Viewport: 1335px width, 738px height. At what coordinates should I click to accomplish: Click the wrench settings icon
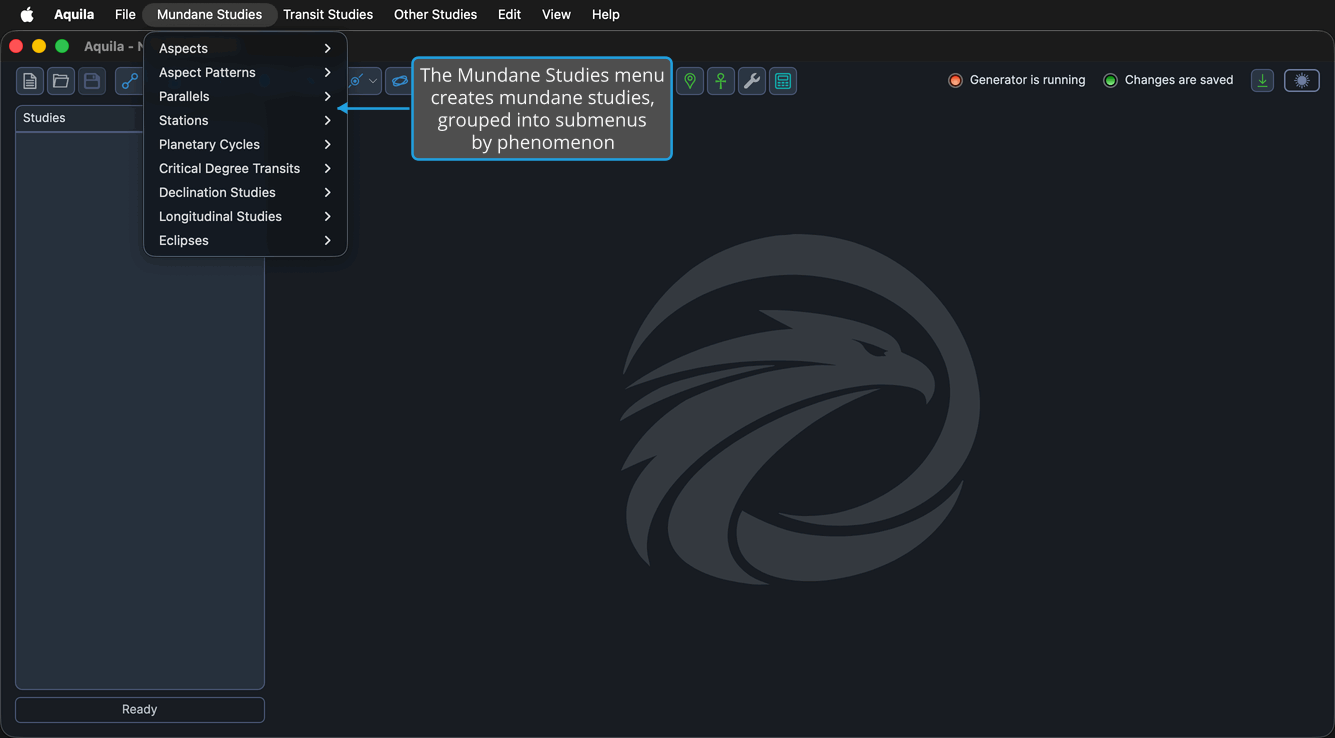752,81
